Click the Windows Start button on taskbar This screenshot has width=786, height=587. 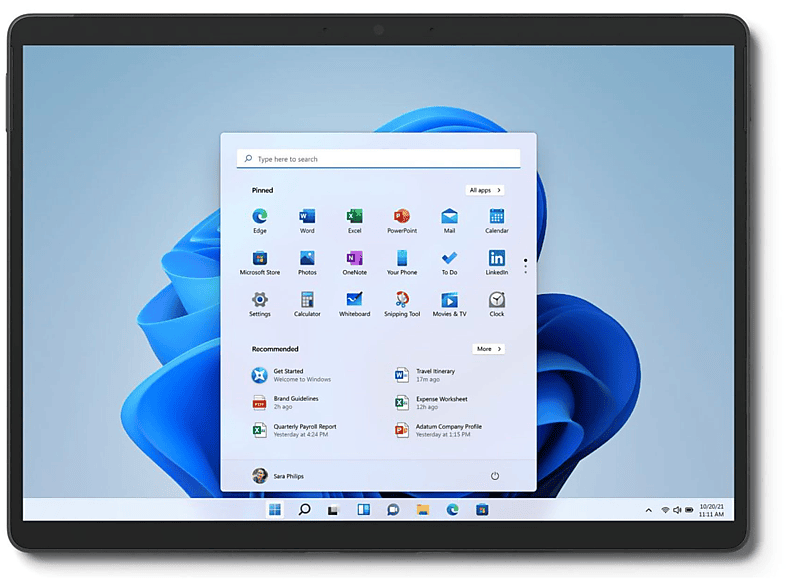click(x=275, y=510)
